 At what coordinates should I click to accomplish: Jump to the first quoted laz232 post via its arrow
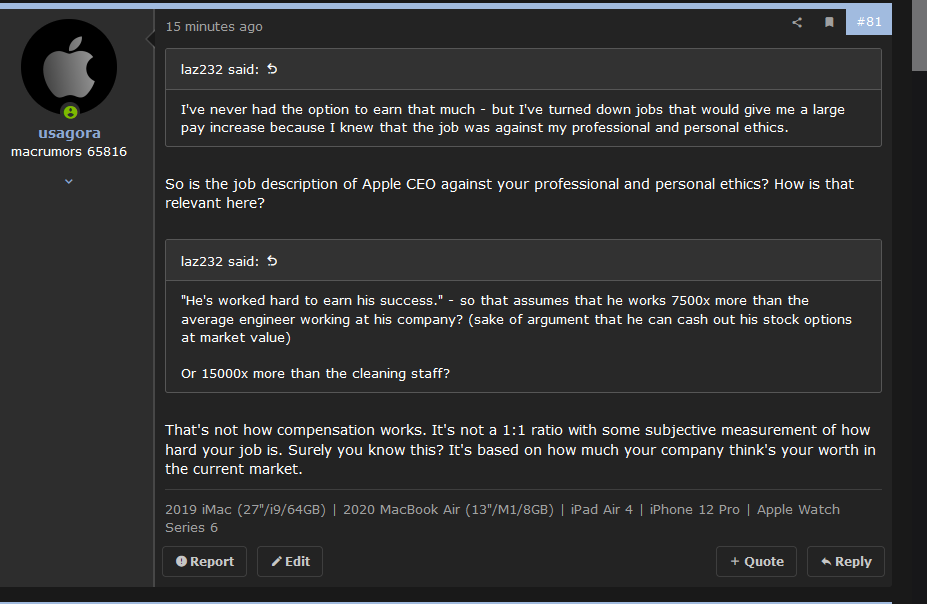pos(272,69)
